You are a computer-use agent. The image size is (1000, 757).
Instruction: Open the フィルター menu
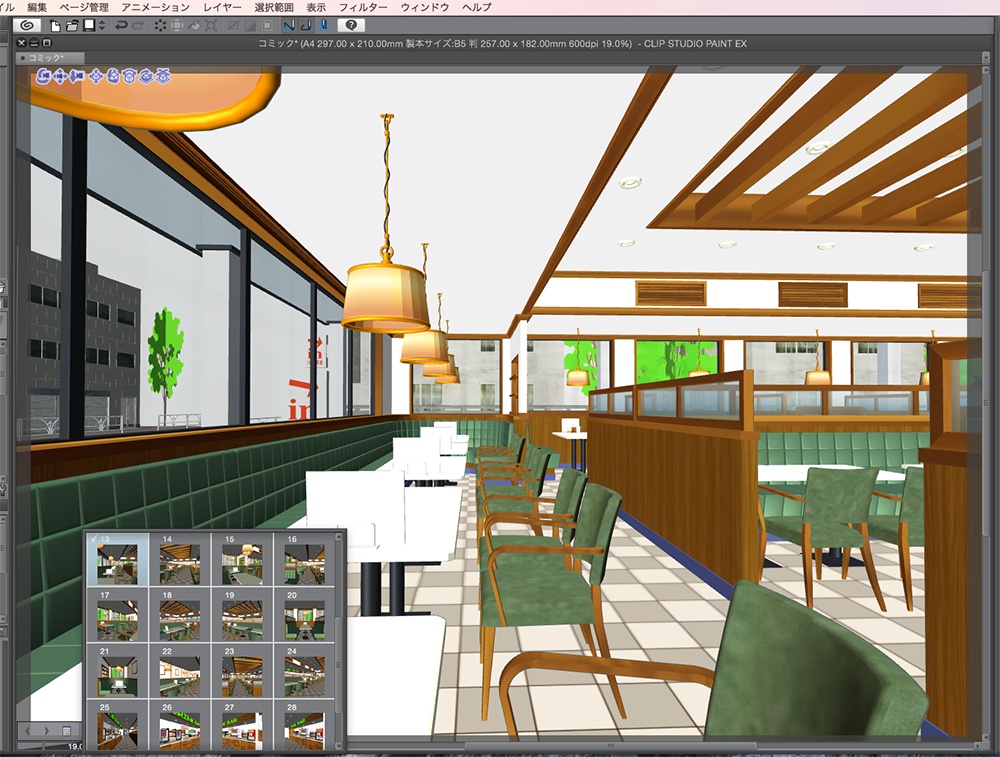(x=363, y=8)
